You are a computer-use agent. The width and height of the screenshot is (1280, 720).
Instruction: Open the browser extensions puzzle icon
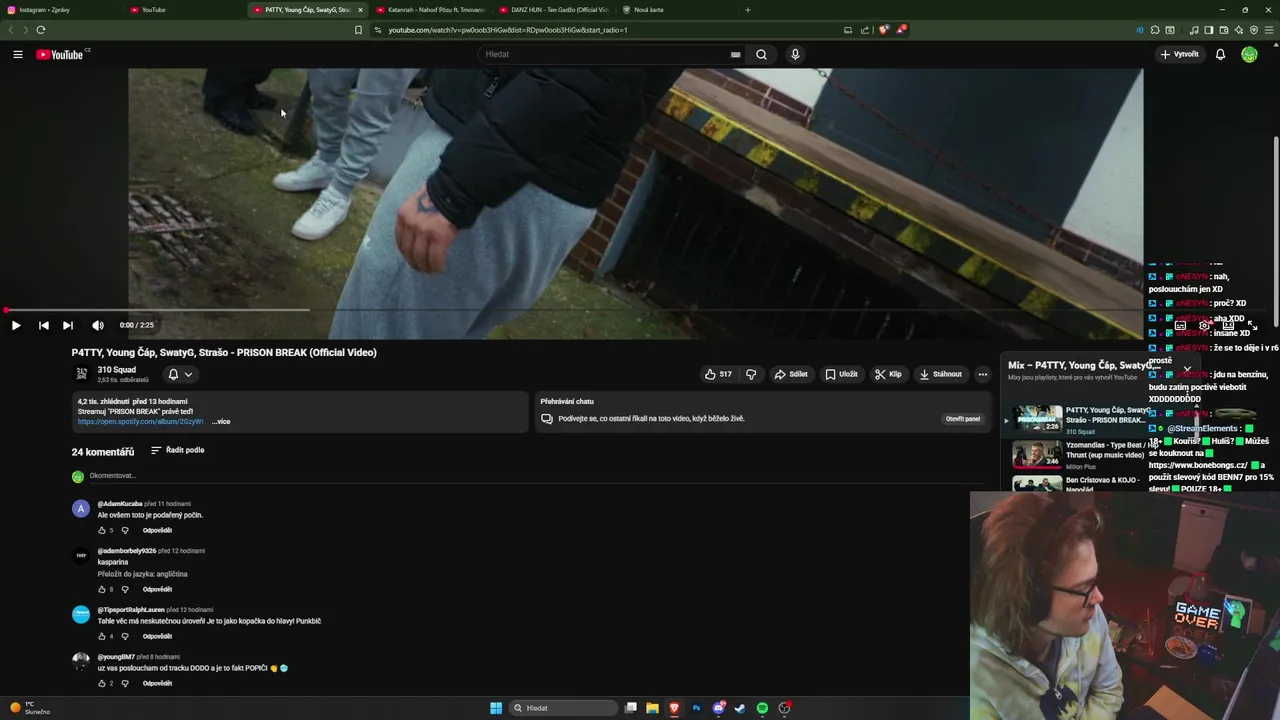1155,30
